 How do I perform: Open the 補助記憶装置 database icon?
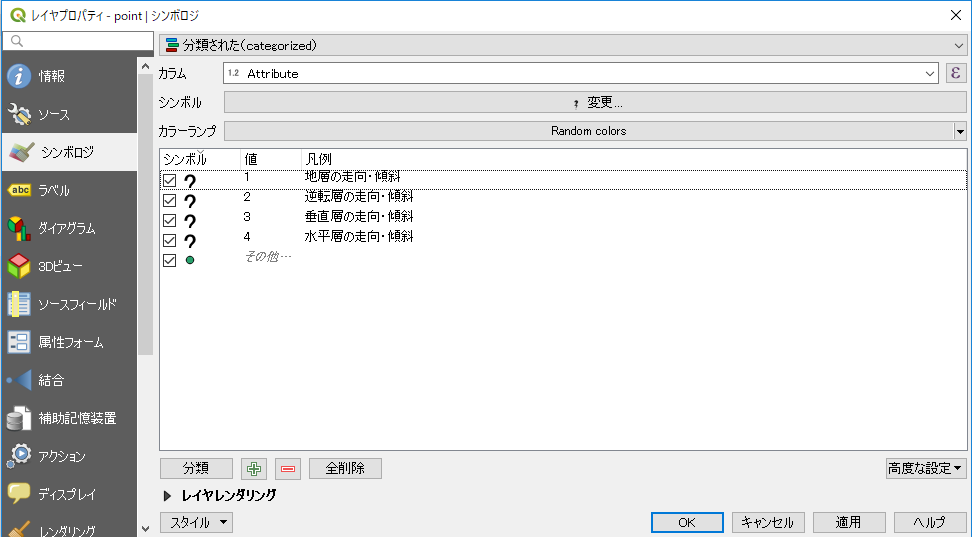click(19, 419)
